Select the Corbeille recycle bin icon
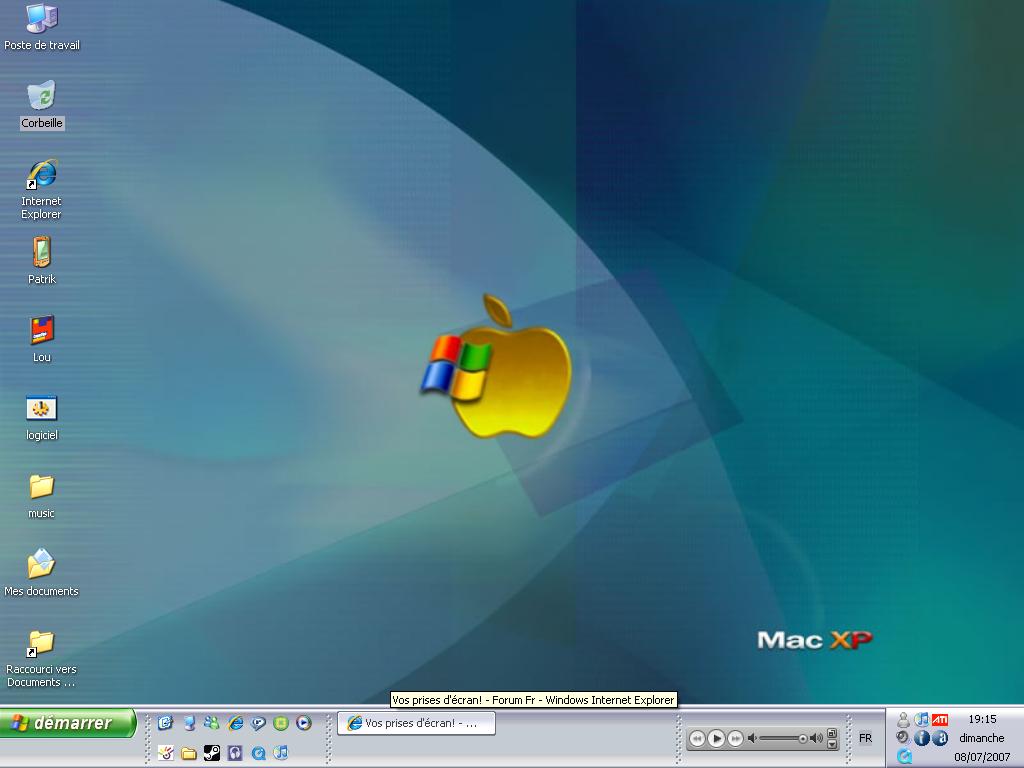The height and width of the screenshot is (768, 1024). [x=42, y=104]
